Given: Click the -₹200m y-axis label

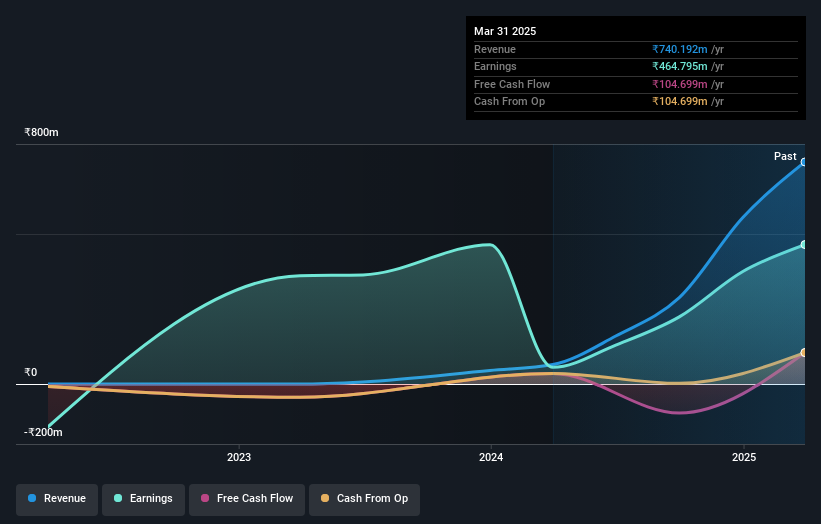Looking at the screenshot, I should [x=43, y=432].
